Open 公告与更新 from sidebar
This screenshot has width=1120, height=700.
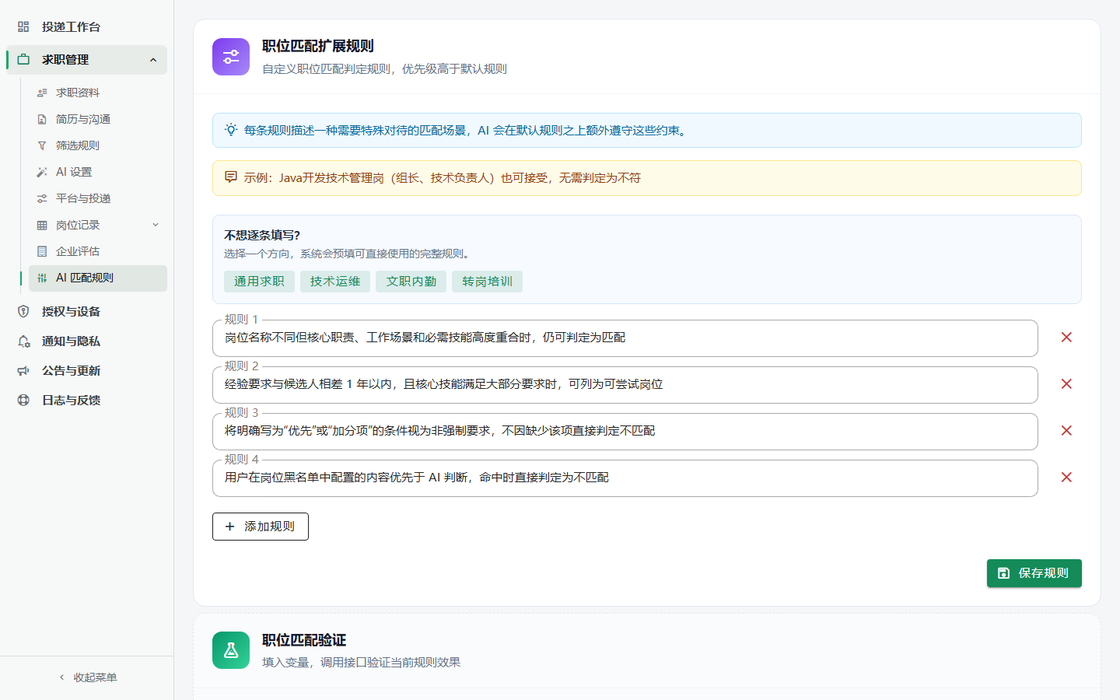[86, 371]
